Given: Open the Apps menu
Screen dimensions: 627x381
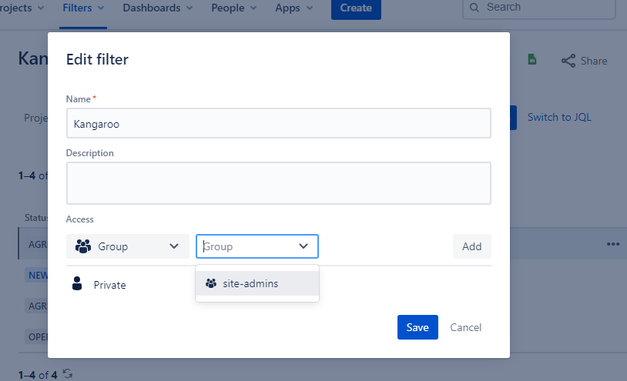Looking at the screenshot, I should point(294,8).
